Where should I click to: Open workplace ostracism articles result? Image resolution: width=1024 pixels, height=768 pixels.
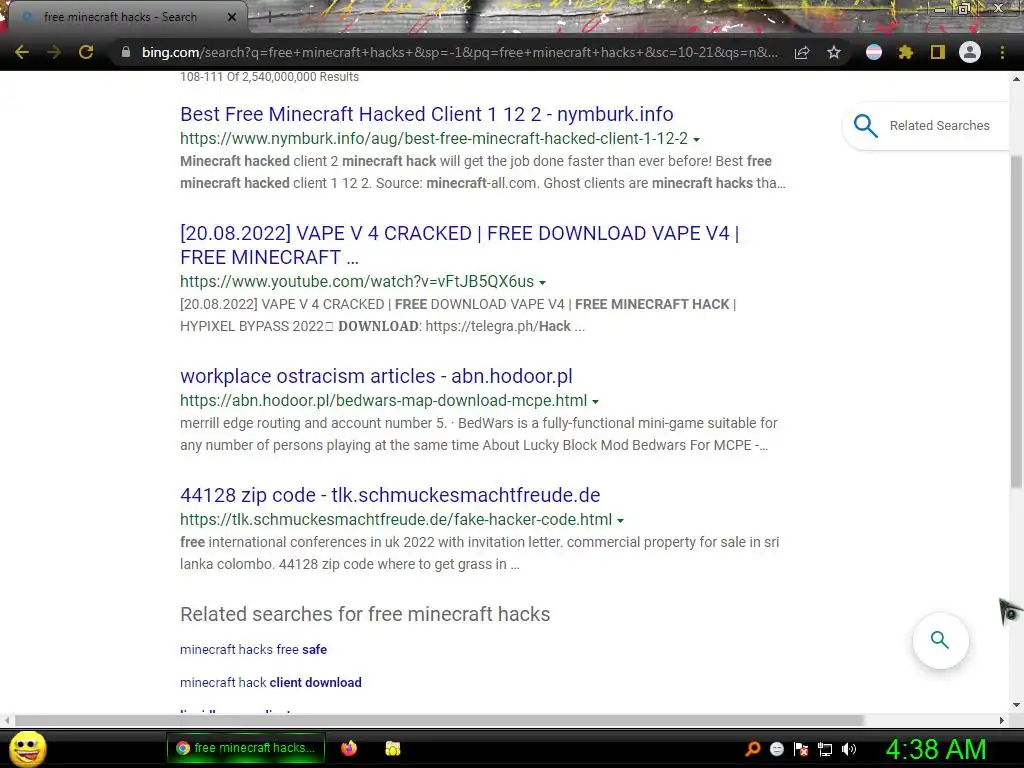[x=376, y=376]
